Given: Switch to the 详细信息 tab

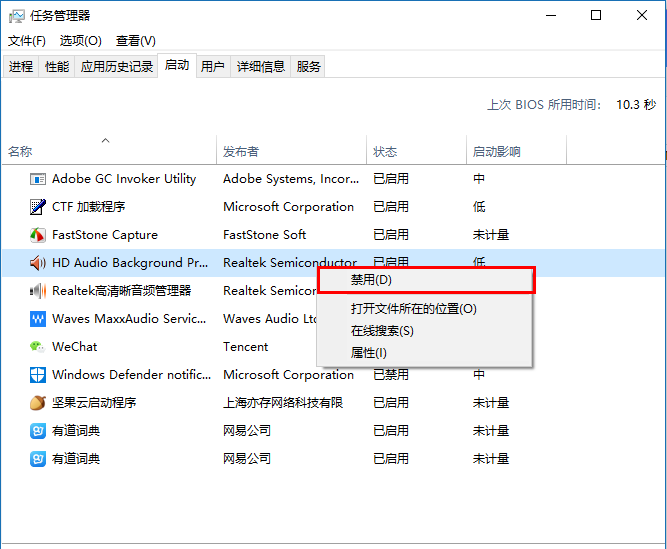Looking at the screenshot, I should point(260,67).
